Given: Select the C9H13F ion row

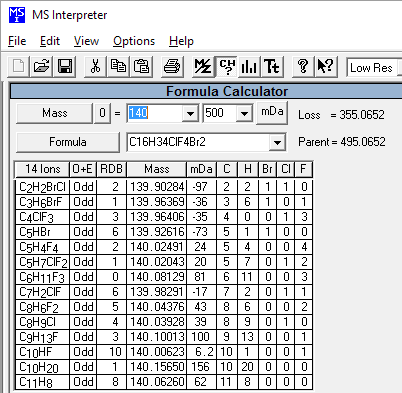Looking at the screenshot, I should pyautogui.click(x=164, y=337).
